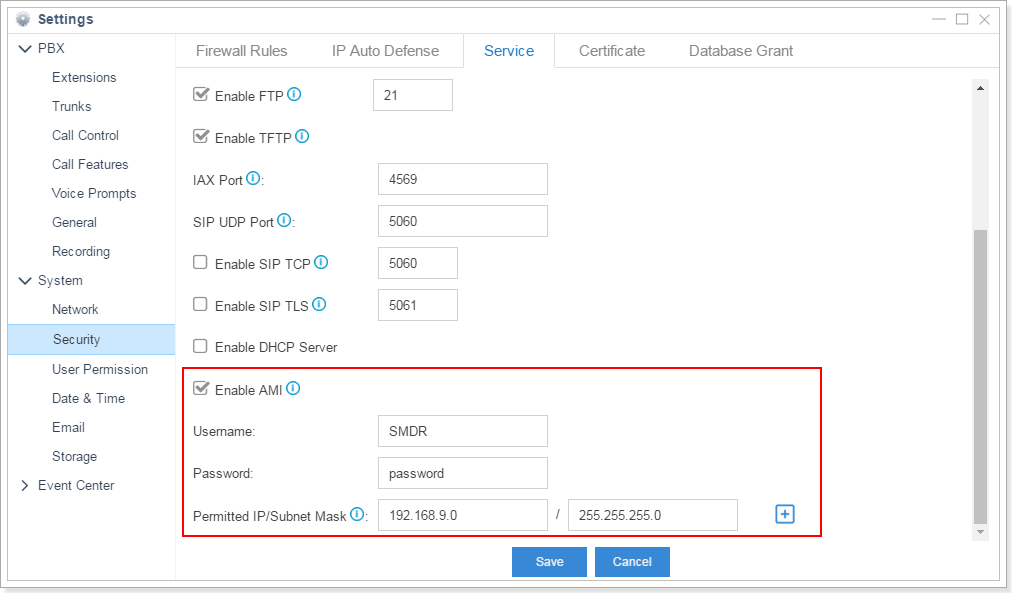Switch to the Firewall Rules tab

241,51
